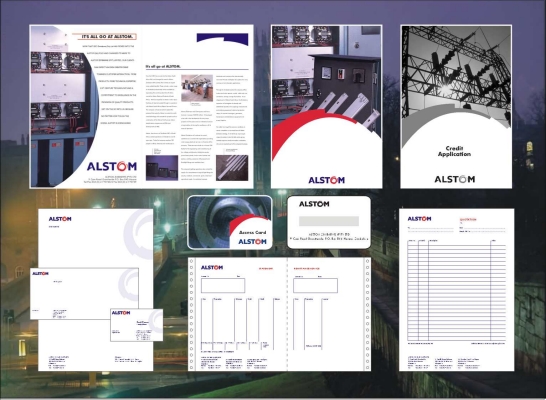546x400 pixels.
Task: Click the left address box on the continuous form
Action: (x=223, y=285)
